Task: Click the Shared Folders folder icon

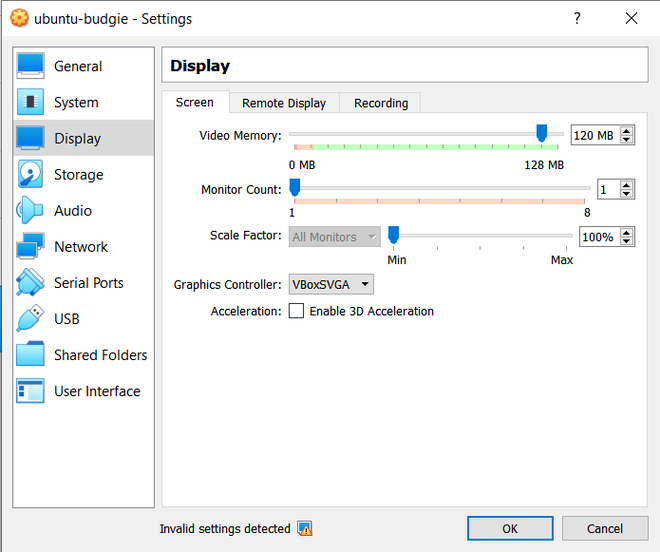Action: [30, 355]
